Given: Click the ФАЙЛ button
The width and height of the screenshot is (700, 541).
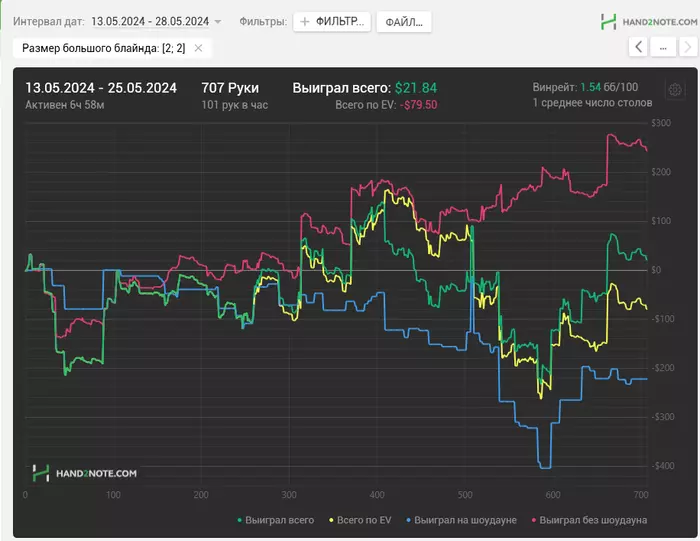Looking at the screenshot, I should click(x=404, y=22).
